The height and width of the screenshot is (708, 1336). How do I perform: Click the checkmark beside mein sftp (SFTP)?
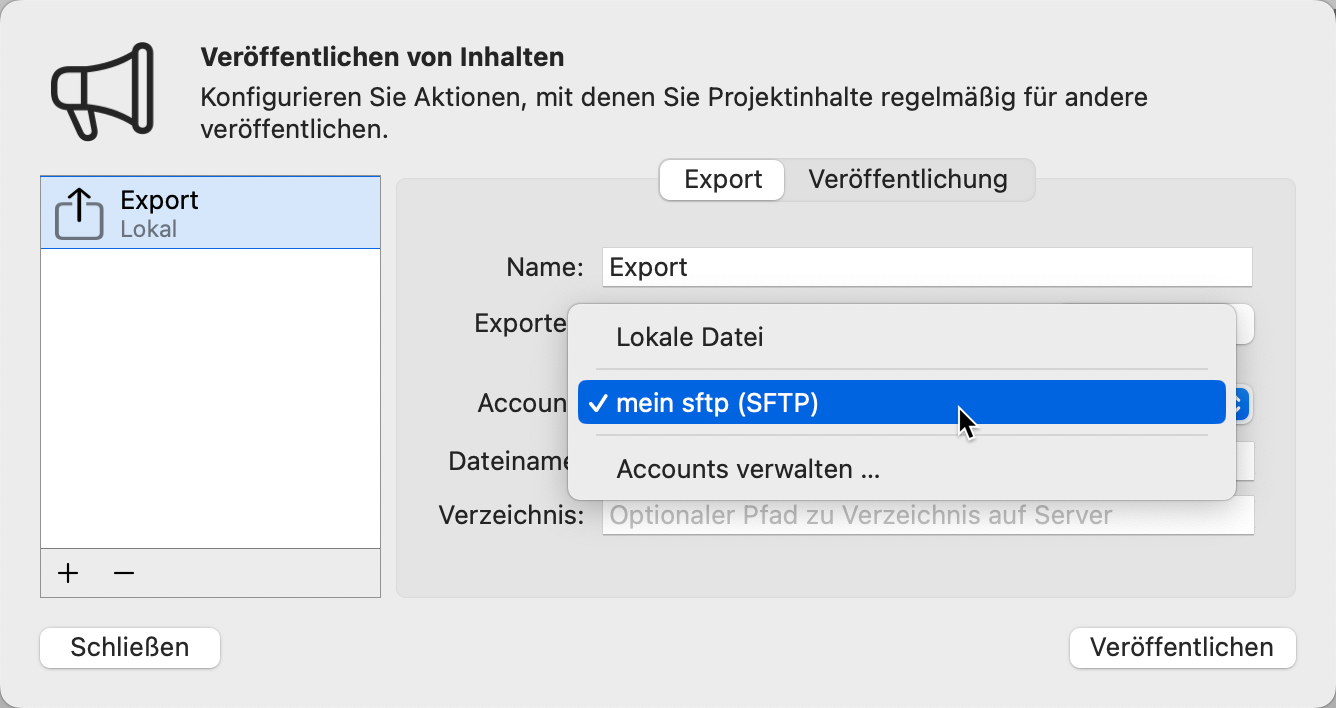(x=597, y=403)
